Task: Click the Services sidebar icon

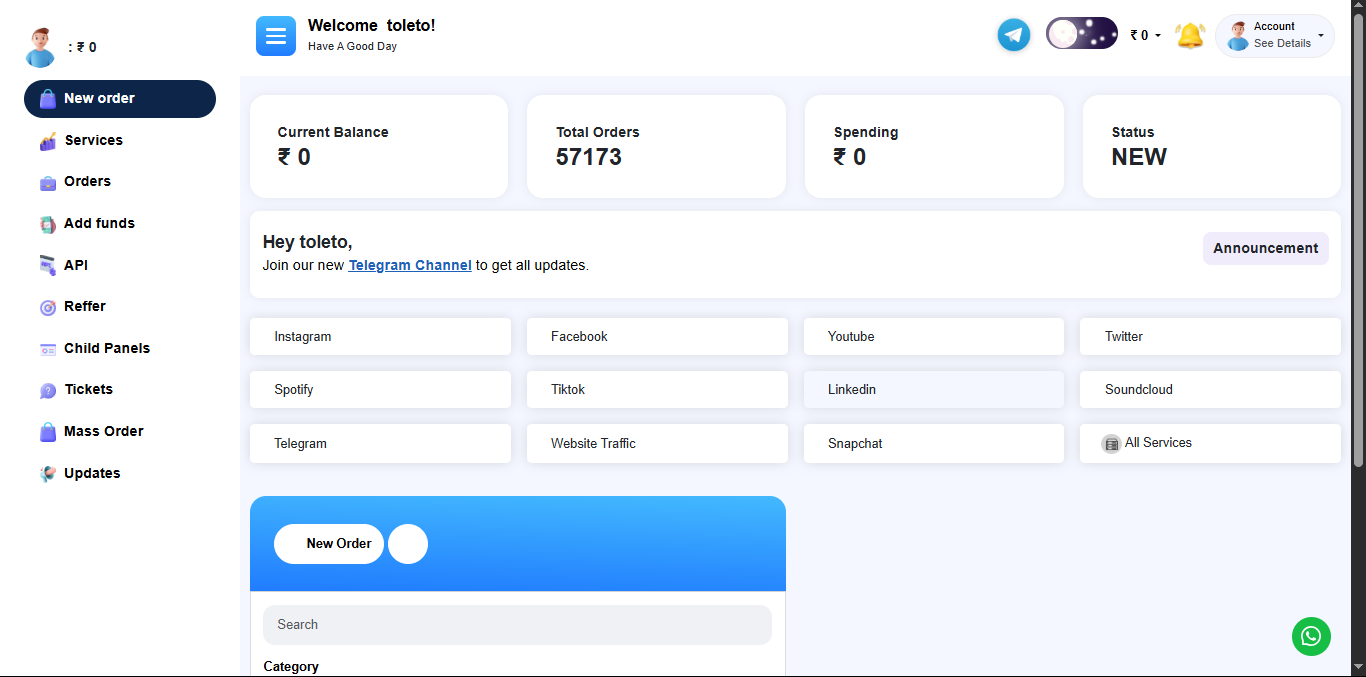Action: (48, 141)
